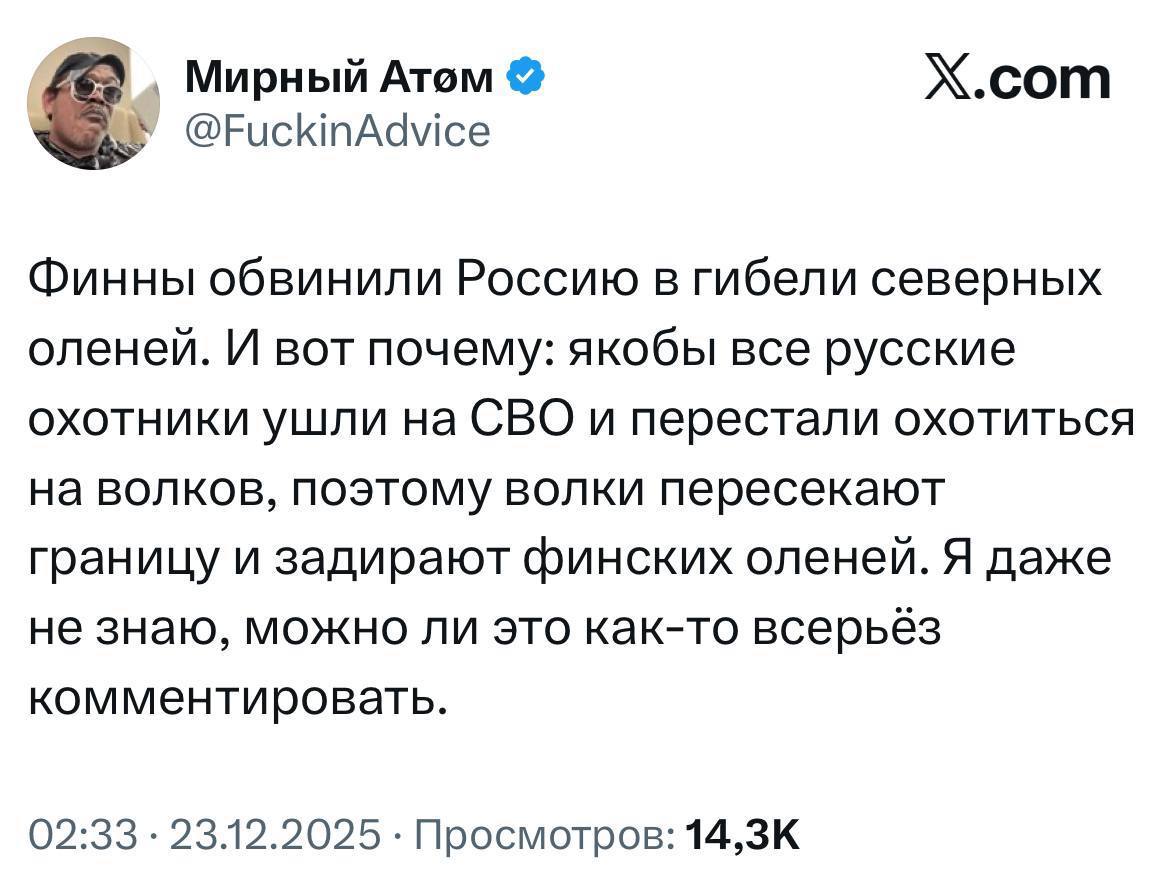Click the word охотники in the tweet
The image size is (1170, 870).
(138, 420)
